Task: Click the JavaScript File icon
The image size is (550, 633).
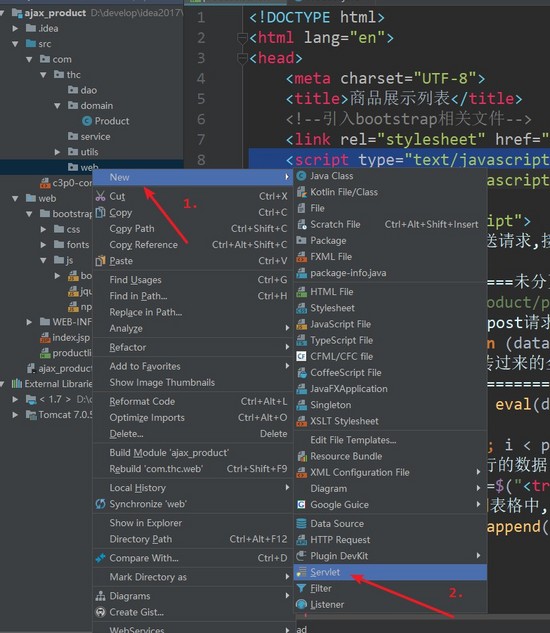Action: [301, 324]
